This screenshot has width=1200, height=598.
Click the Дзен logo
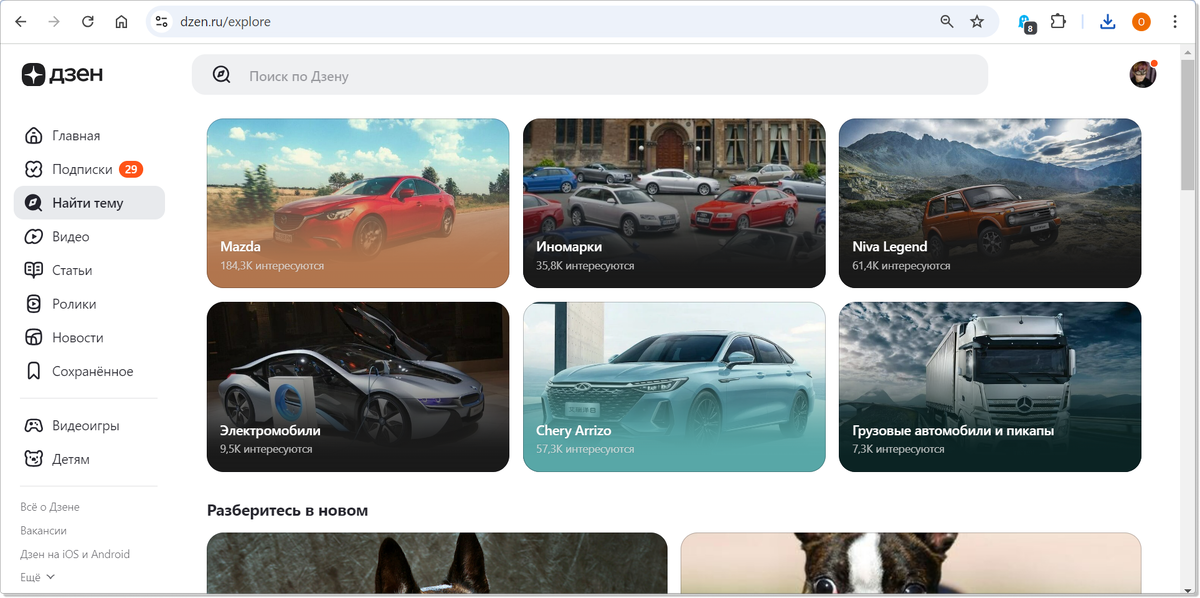[62, 74]
